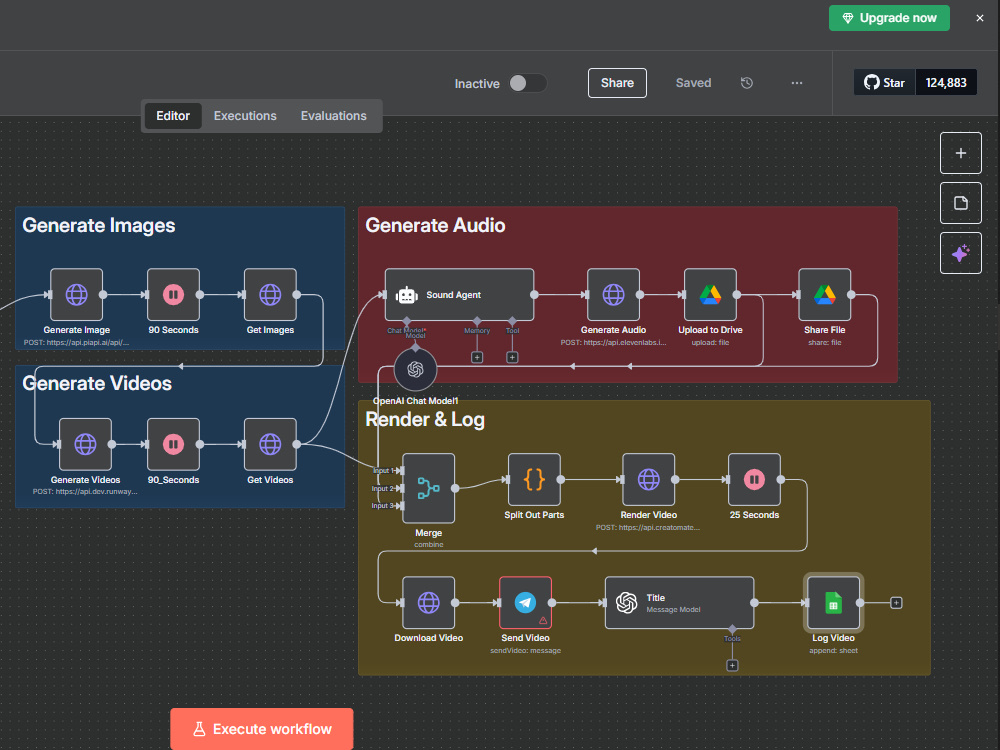Open the Render Video HTTP node
Viewport: 1000px width, 750px height.
(649, 480)
